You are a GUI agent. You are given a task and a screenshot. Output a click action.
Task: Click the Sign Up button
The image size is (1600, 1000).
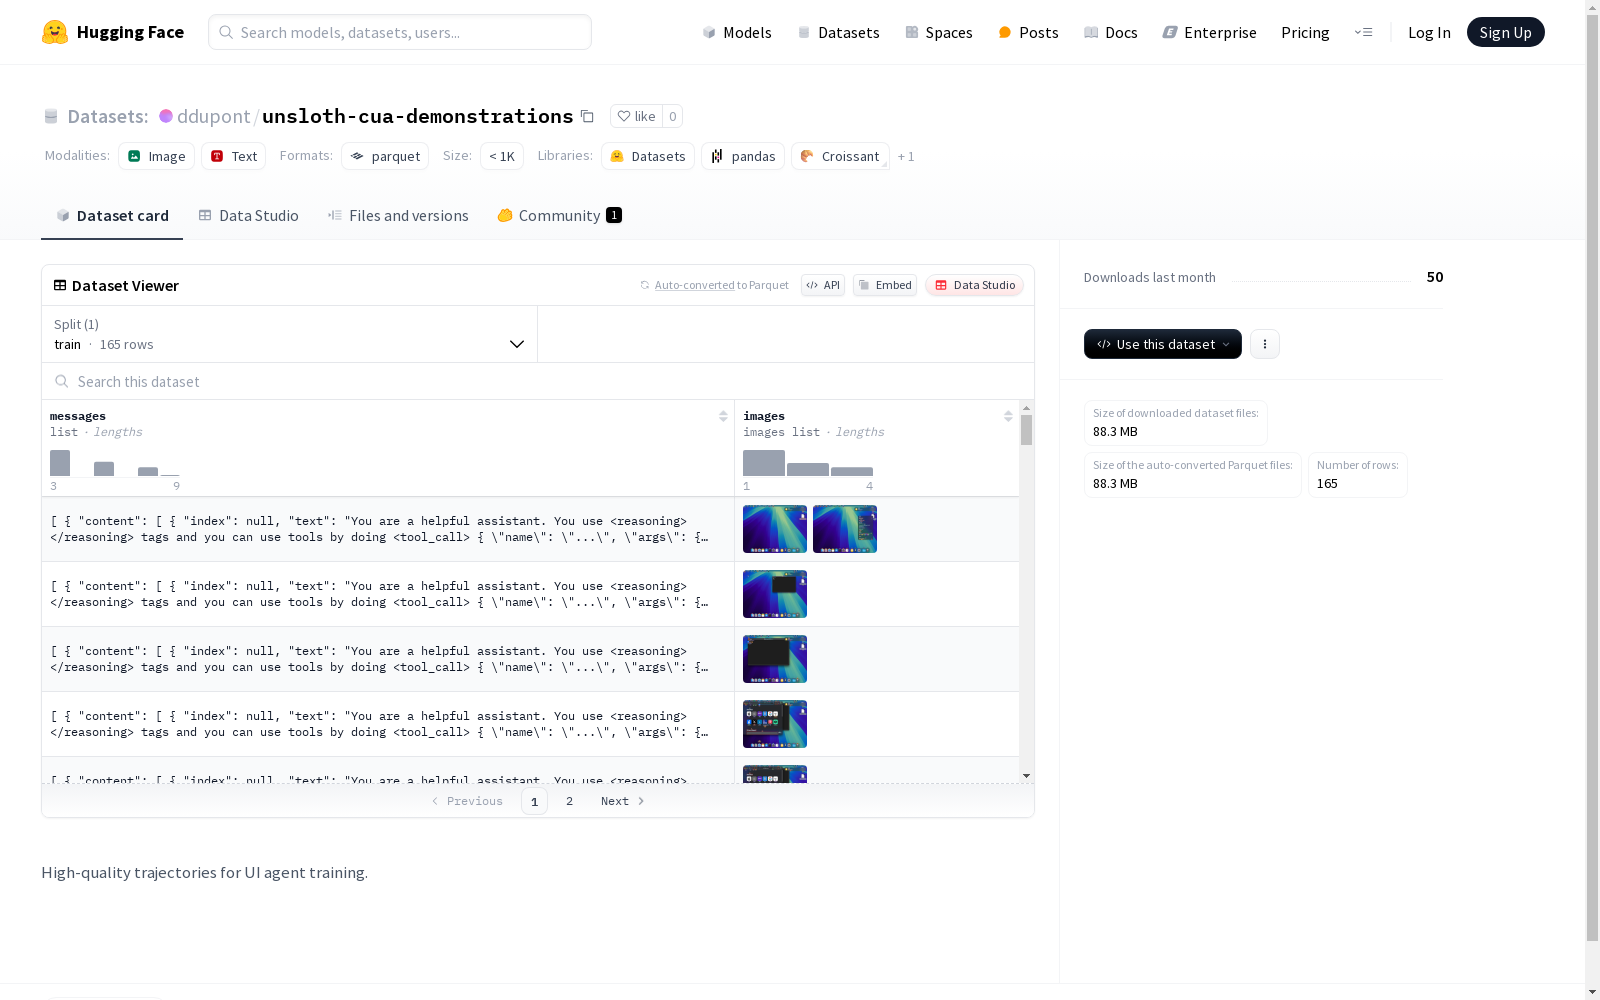pos(1506,32)
